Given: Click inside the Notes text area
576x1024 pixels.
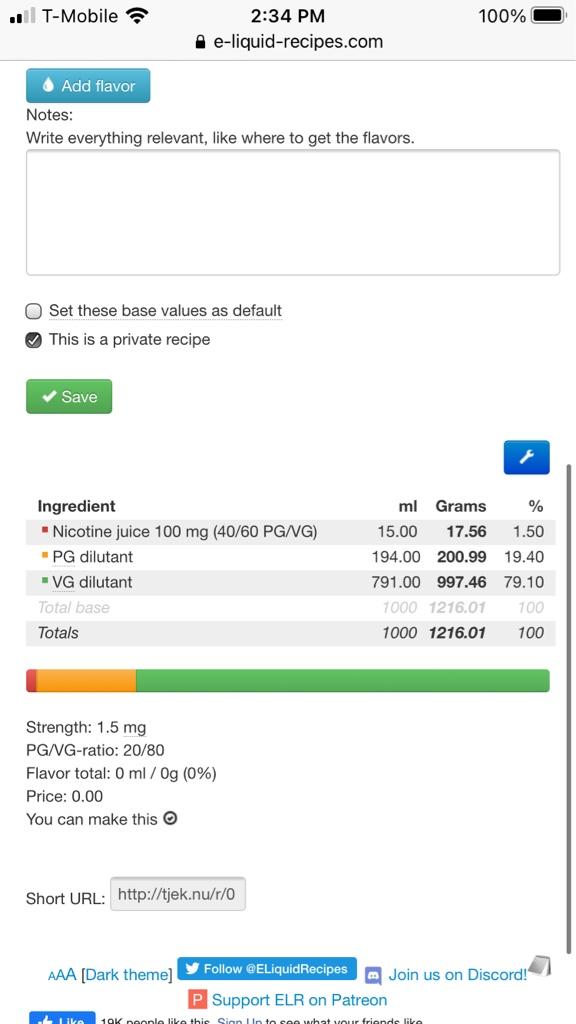Looking at the screenshot, I should (x=293, y=212).
